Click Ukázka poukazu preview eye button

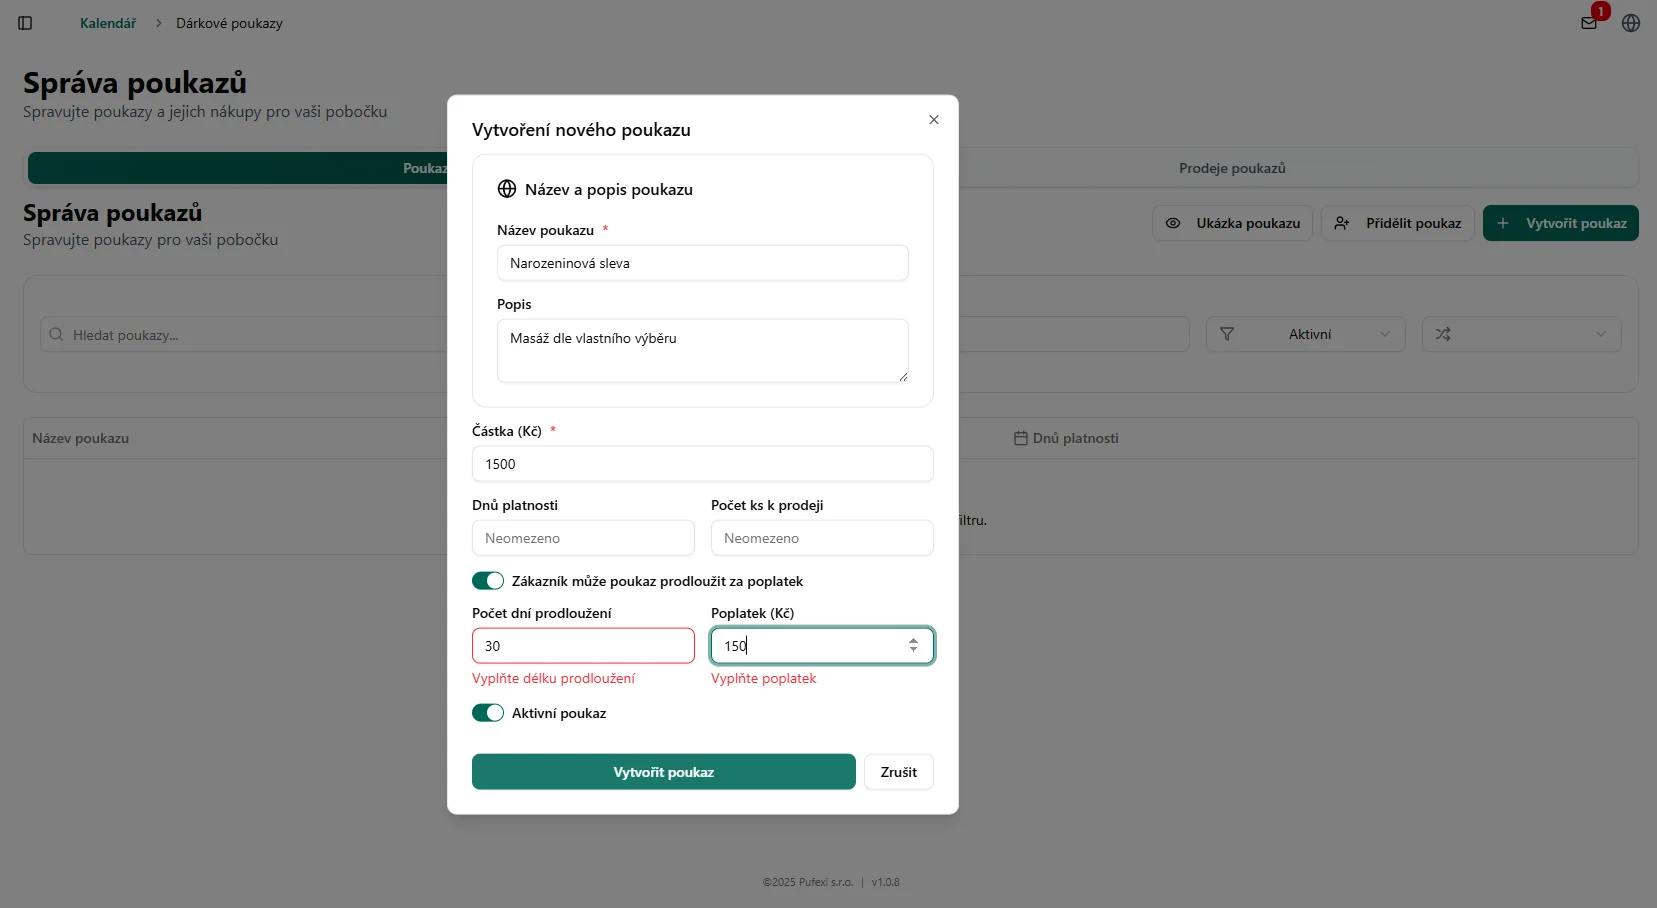[x=1232, y=223]
